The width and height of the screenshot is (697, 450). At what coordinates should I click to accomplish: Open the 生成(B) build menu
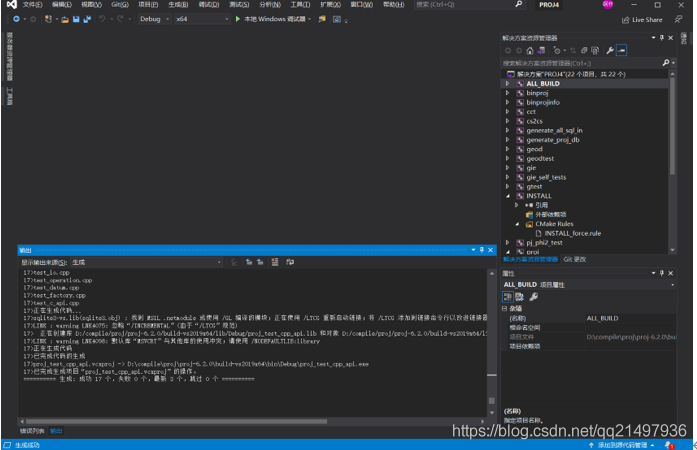(178, 4)
